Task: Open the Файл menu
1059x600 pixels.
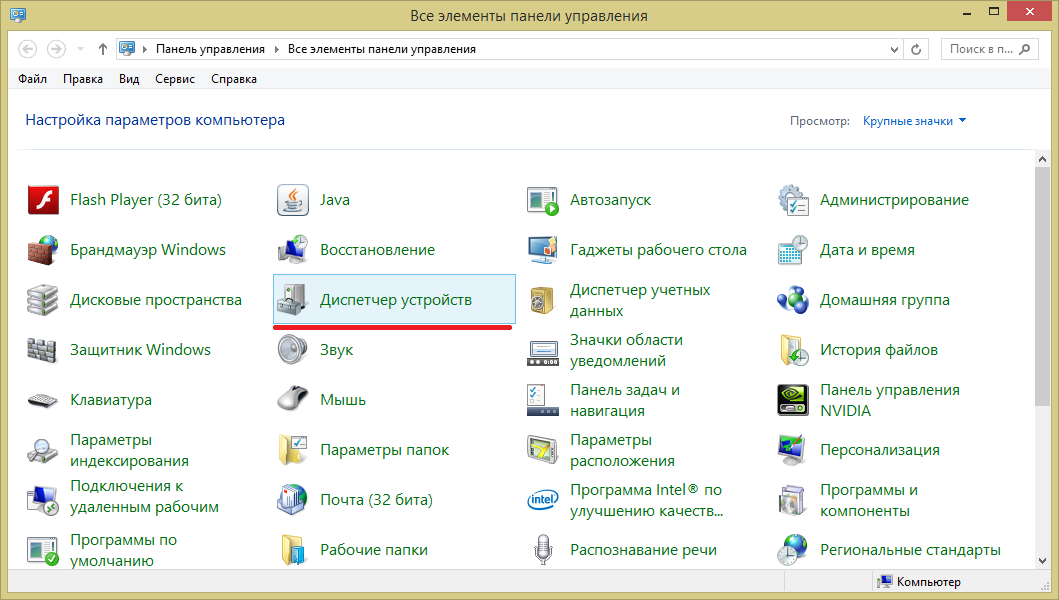Action: [x=32, y=79]
